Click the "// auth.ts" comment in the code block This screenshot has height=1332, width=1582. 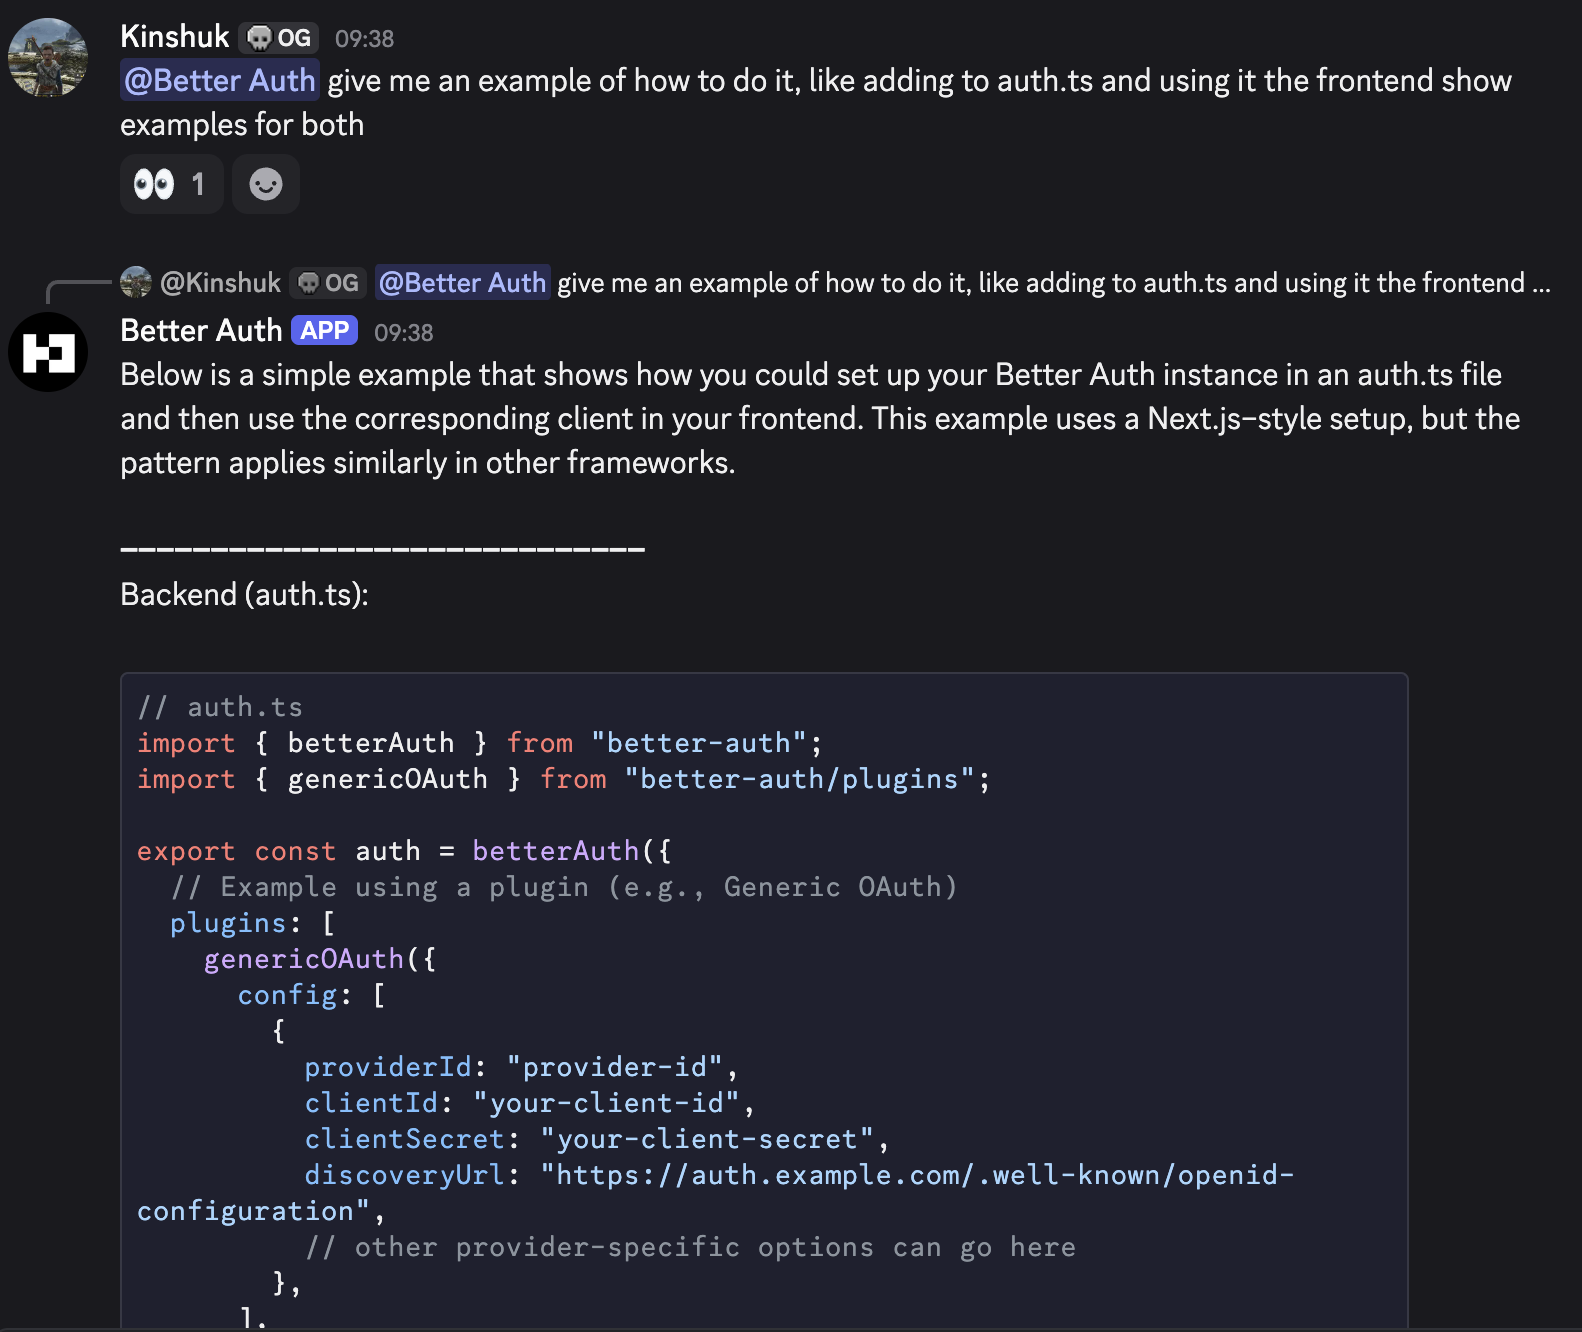[220, 707]
